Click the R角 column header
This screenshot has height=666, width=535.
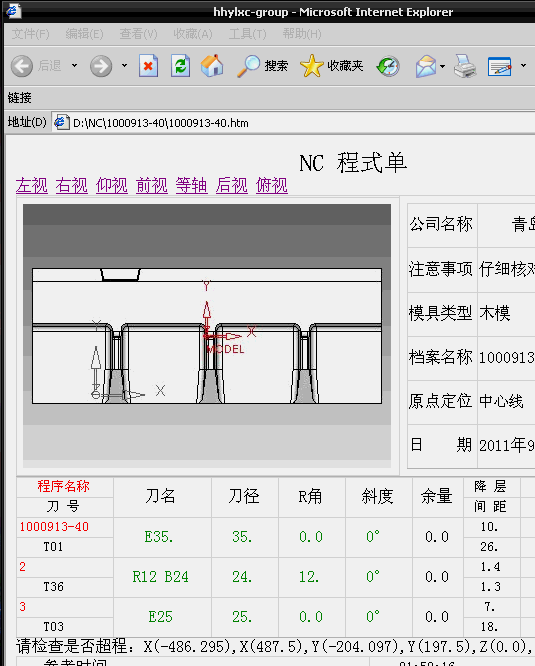click(x=311, y=497)
